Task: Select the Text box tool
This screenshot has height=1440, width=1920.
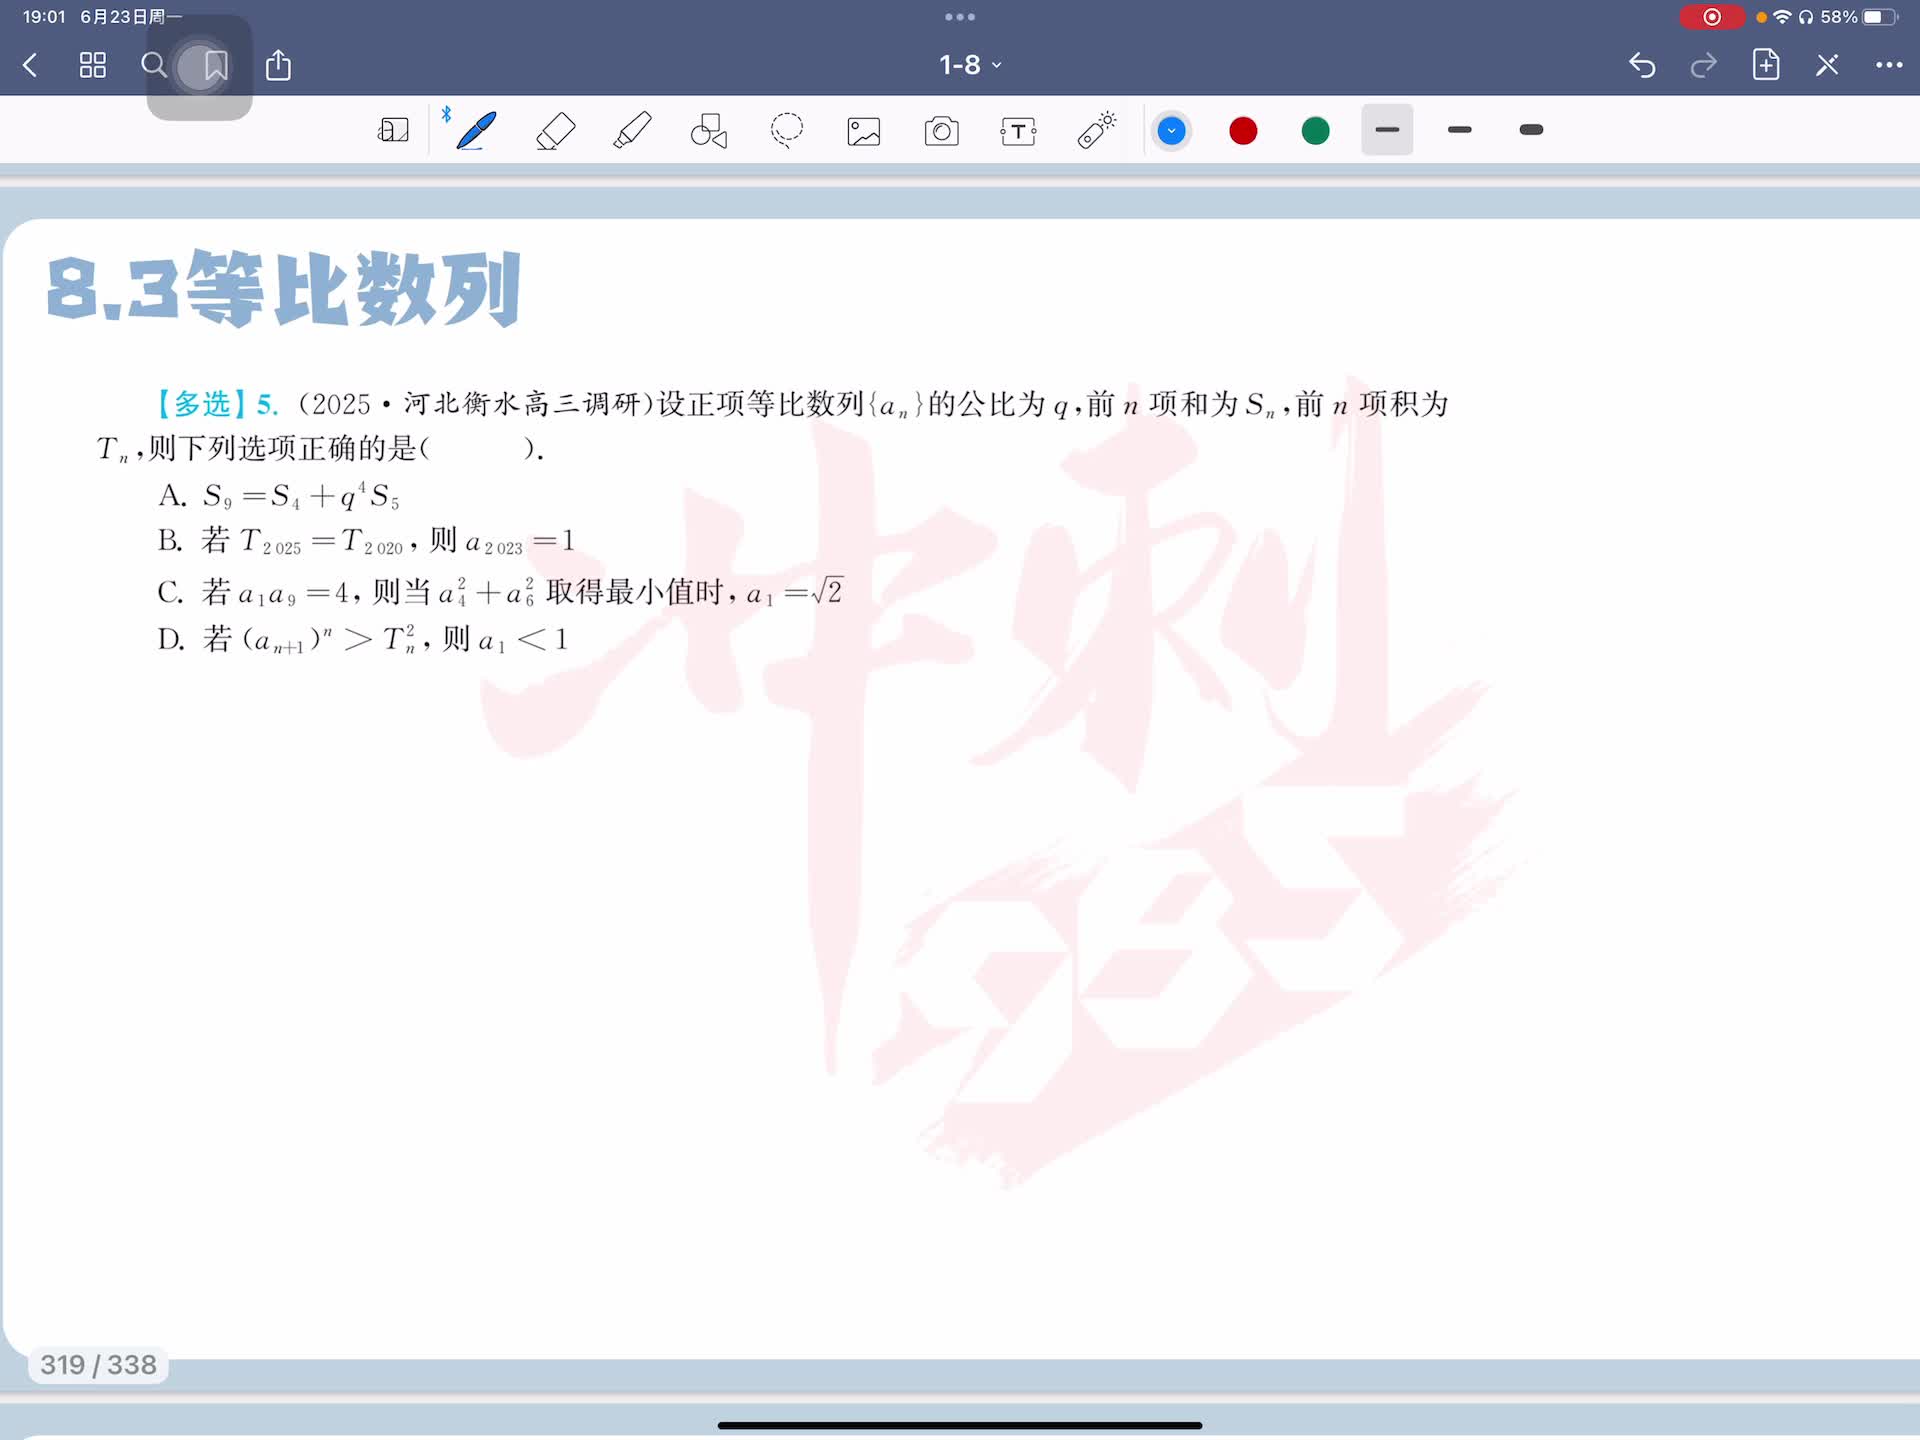Action: [1018, 131]
